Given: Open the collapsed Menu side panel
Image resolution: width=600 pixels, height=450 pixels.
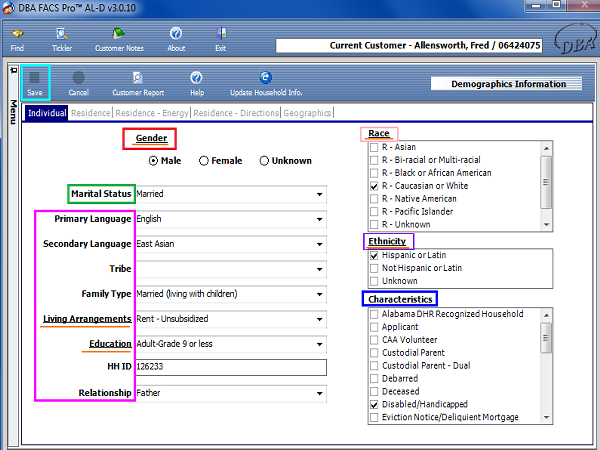Looking at the screenshot, I should pos(13,112).
